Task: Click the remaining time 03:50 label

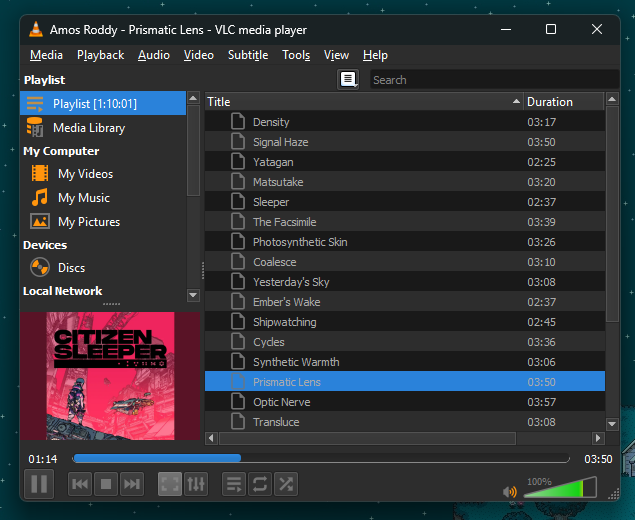Action: 598,459
